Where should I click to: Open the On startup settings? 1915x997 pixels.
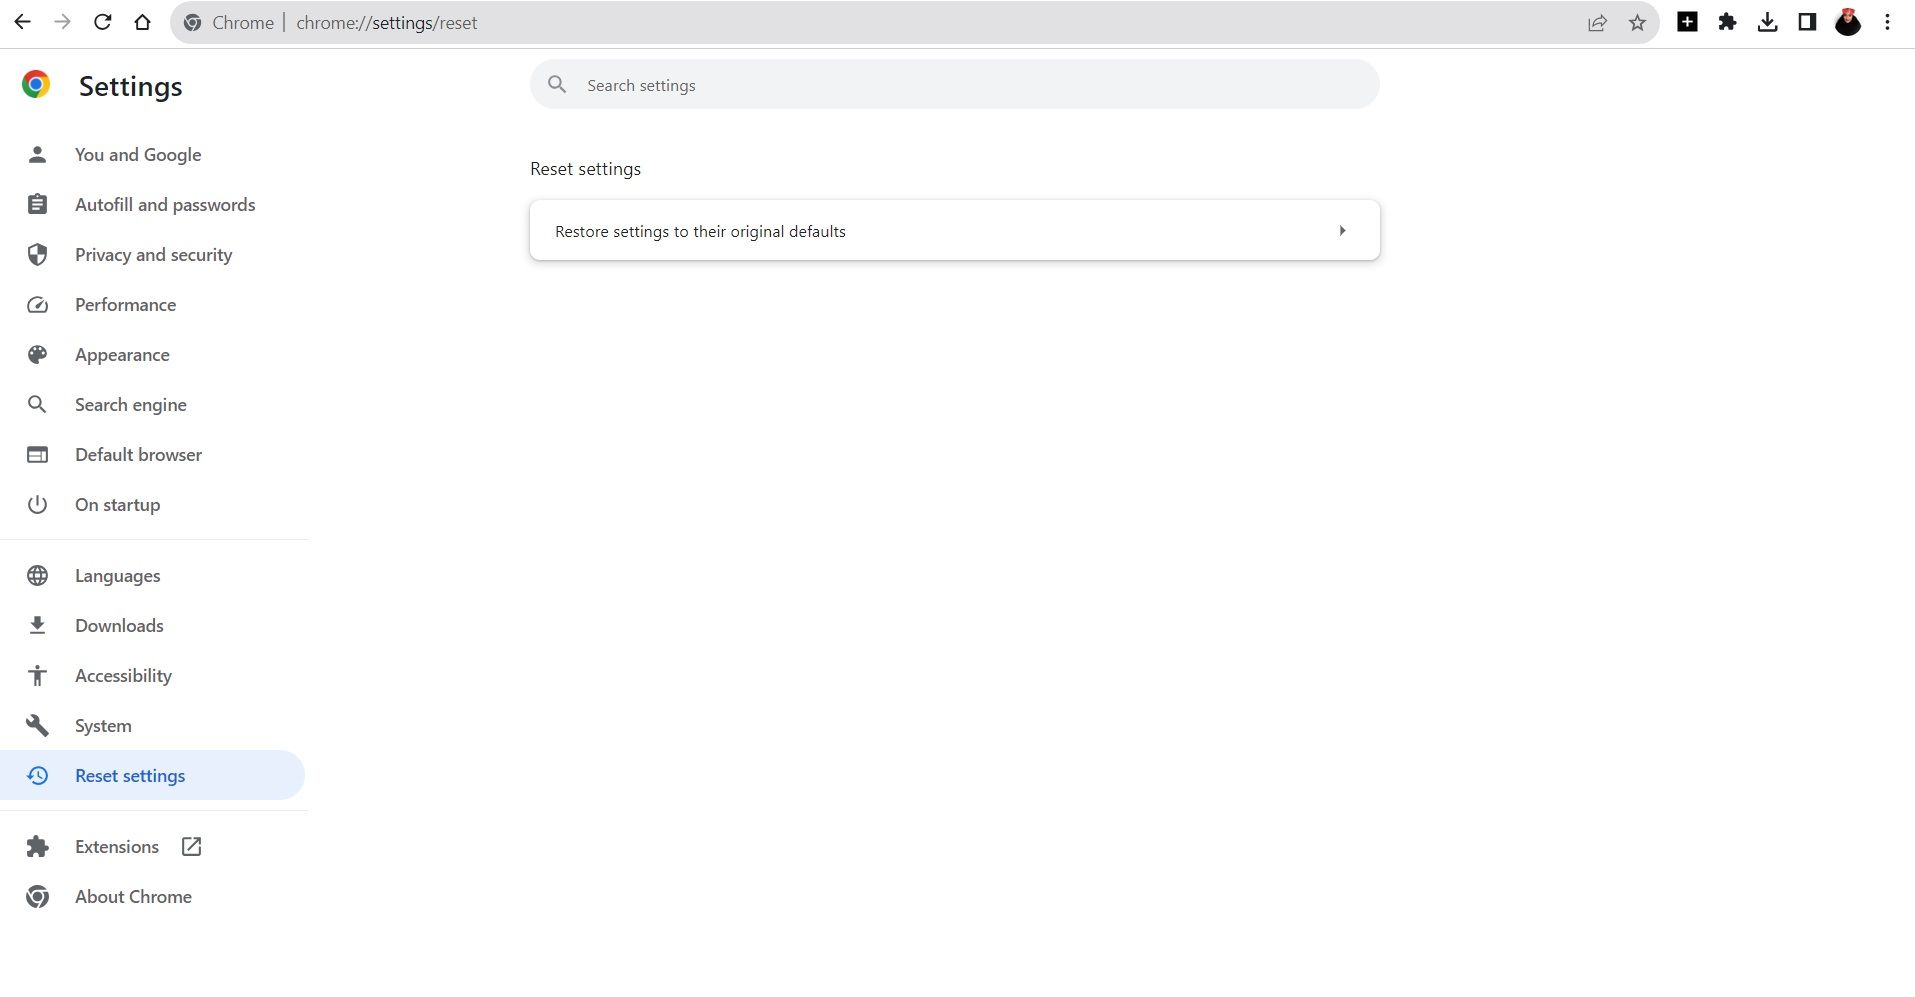pos(117,505)
